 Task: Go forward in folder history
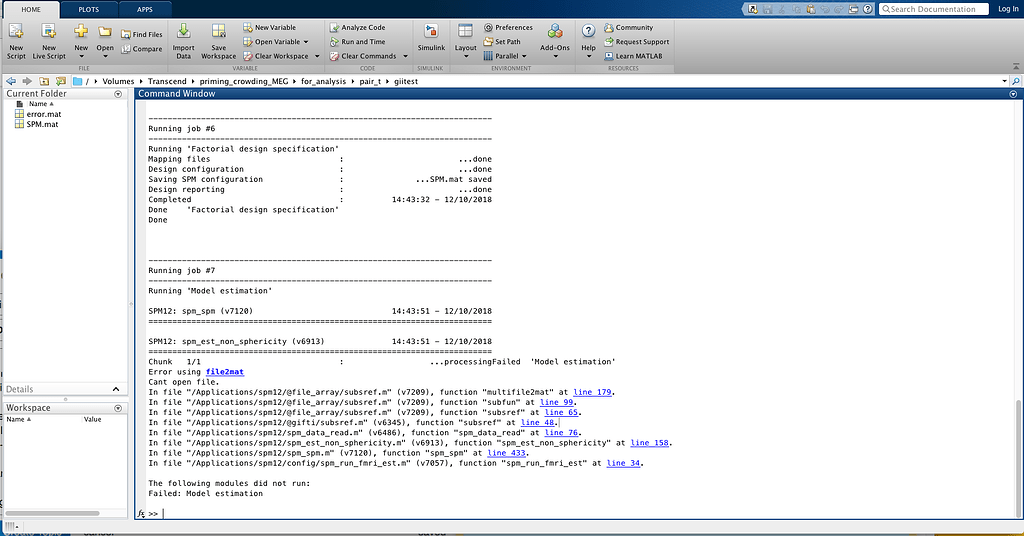(x=27, y=81)
